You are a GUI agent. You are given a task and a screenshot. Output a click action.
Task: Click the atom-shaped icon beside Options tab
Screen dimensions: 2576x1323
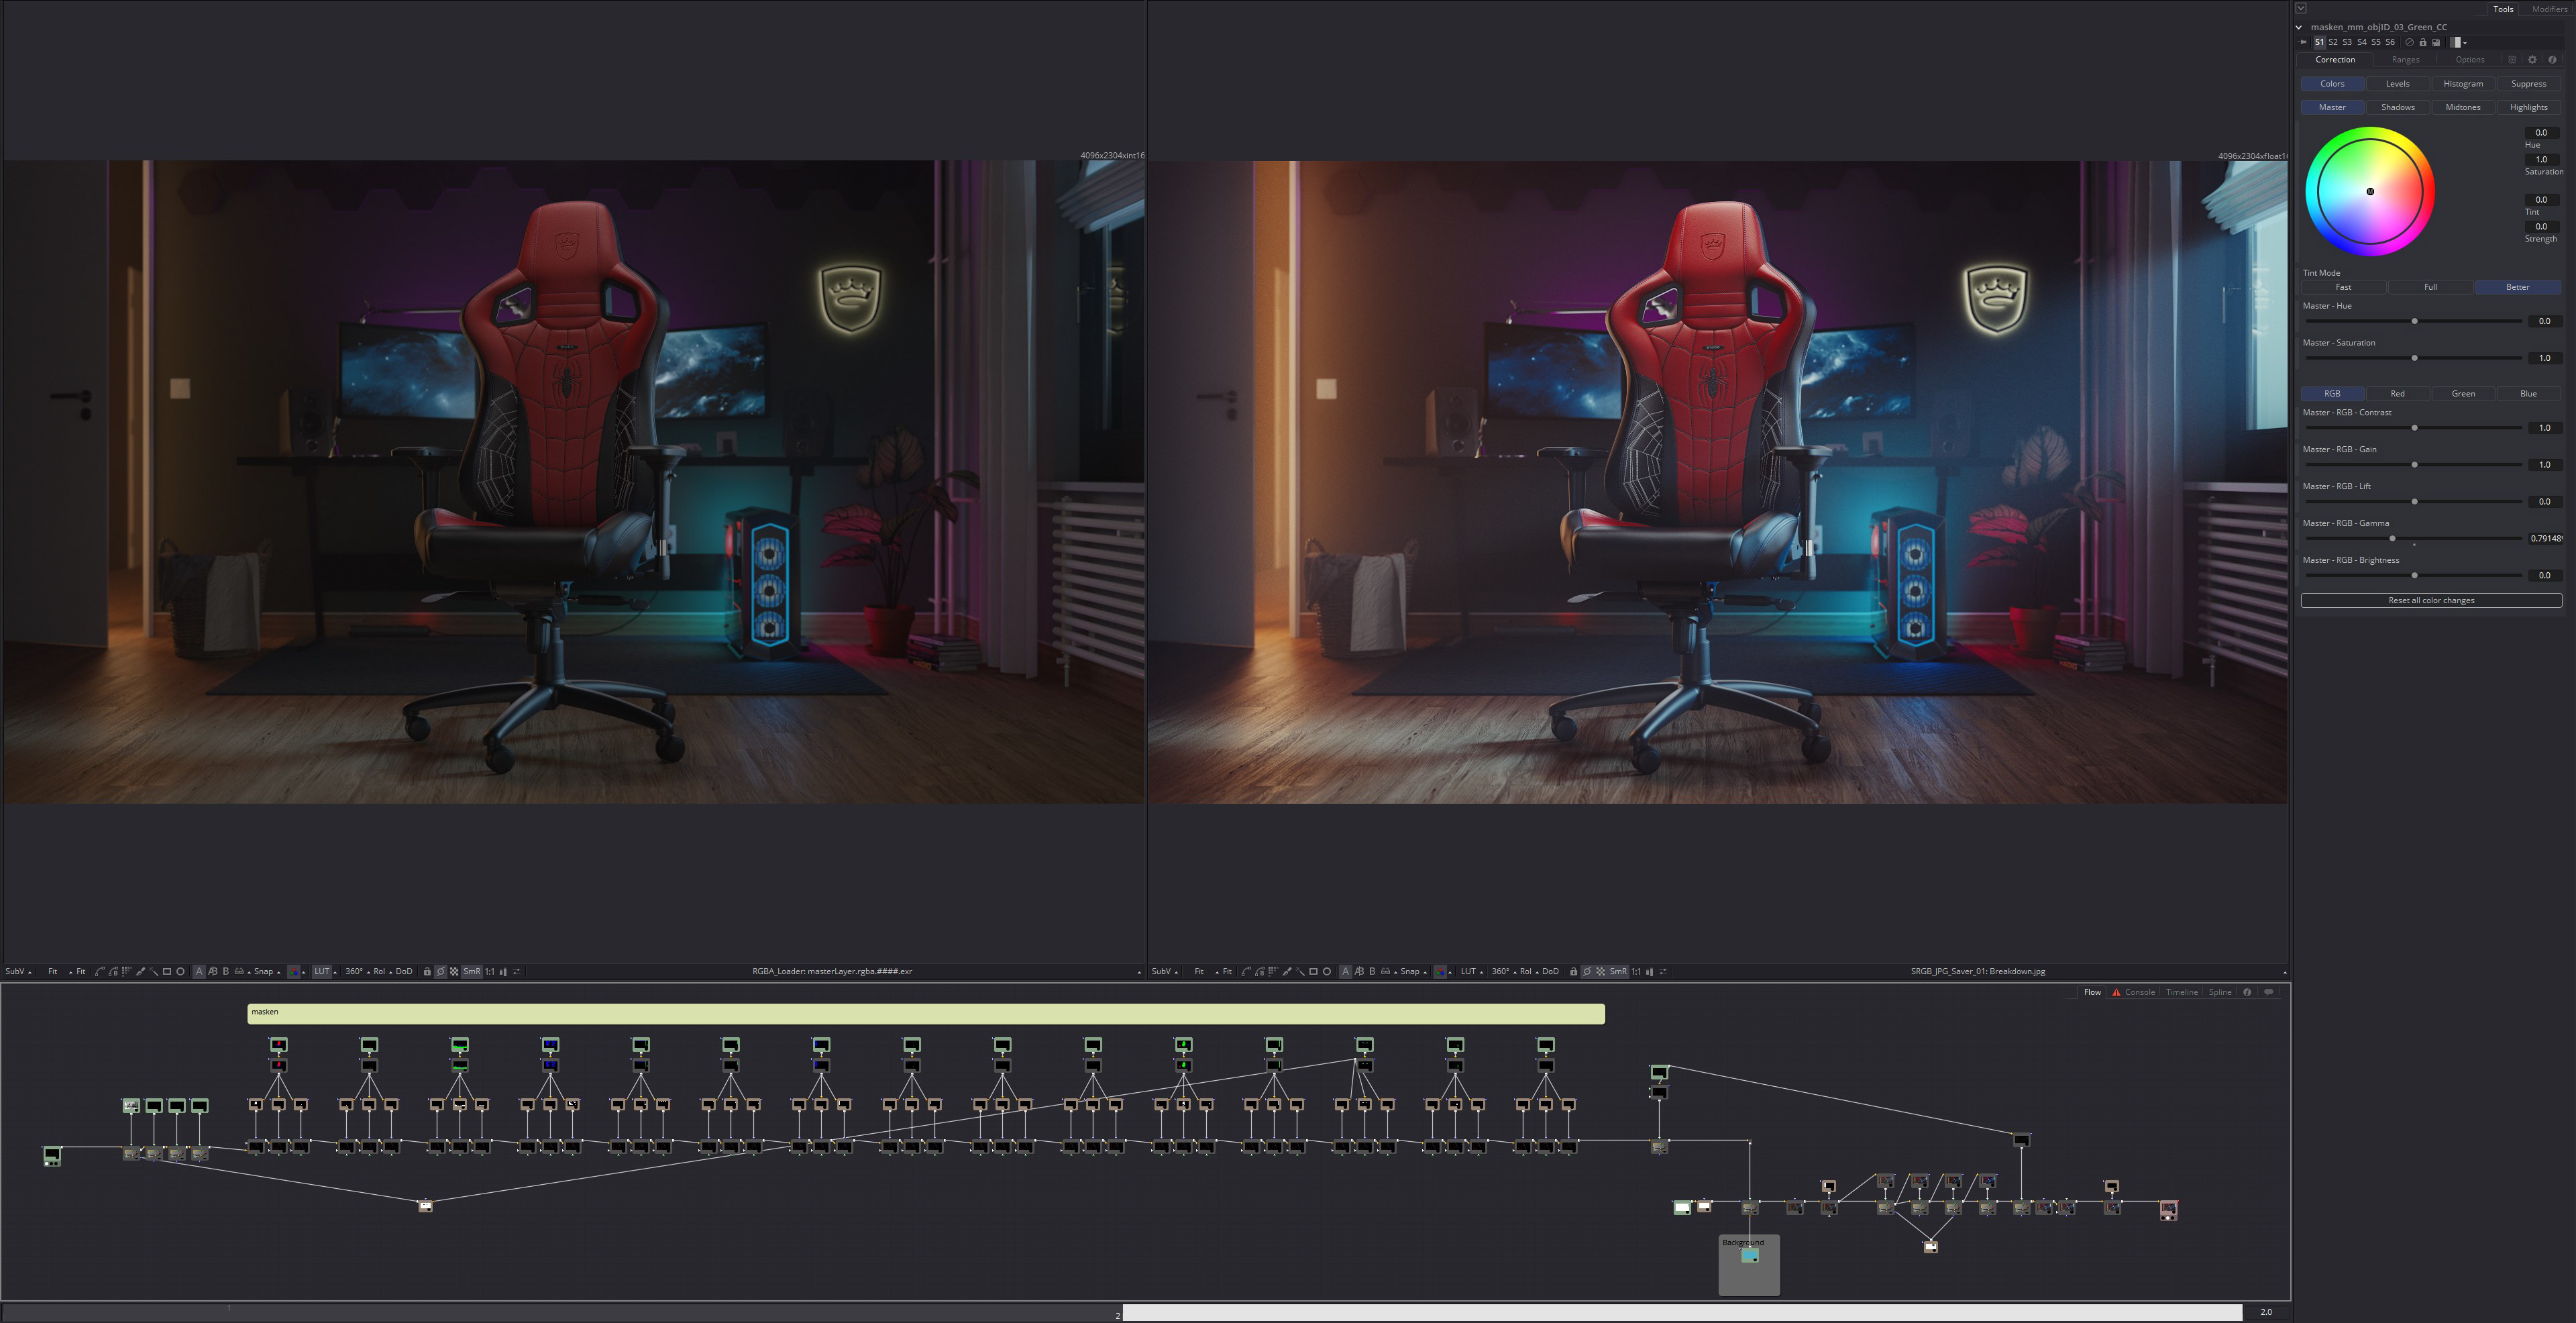[2512, 59]
